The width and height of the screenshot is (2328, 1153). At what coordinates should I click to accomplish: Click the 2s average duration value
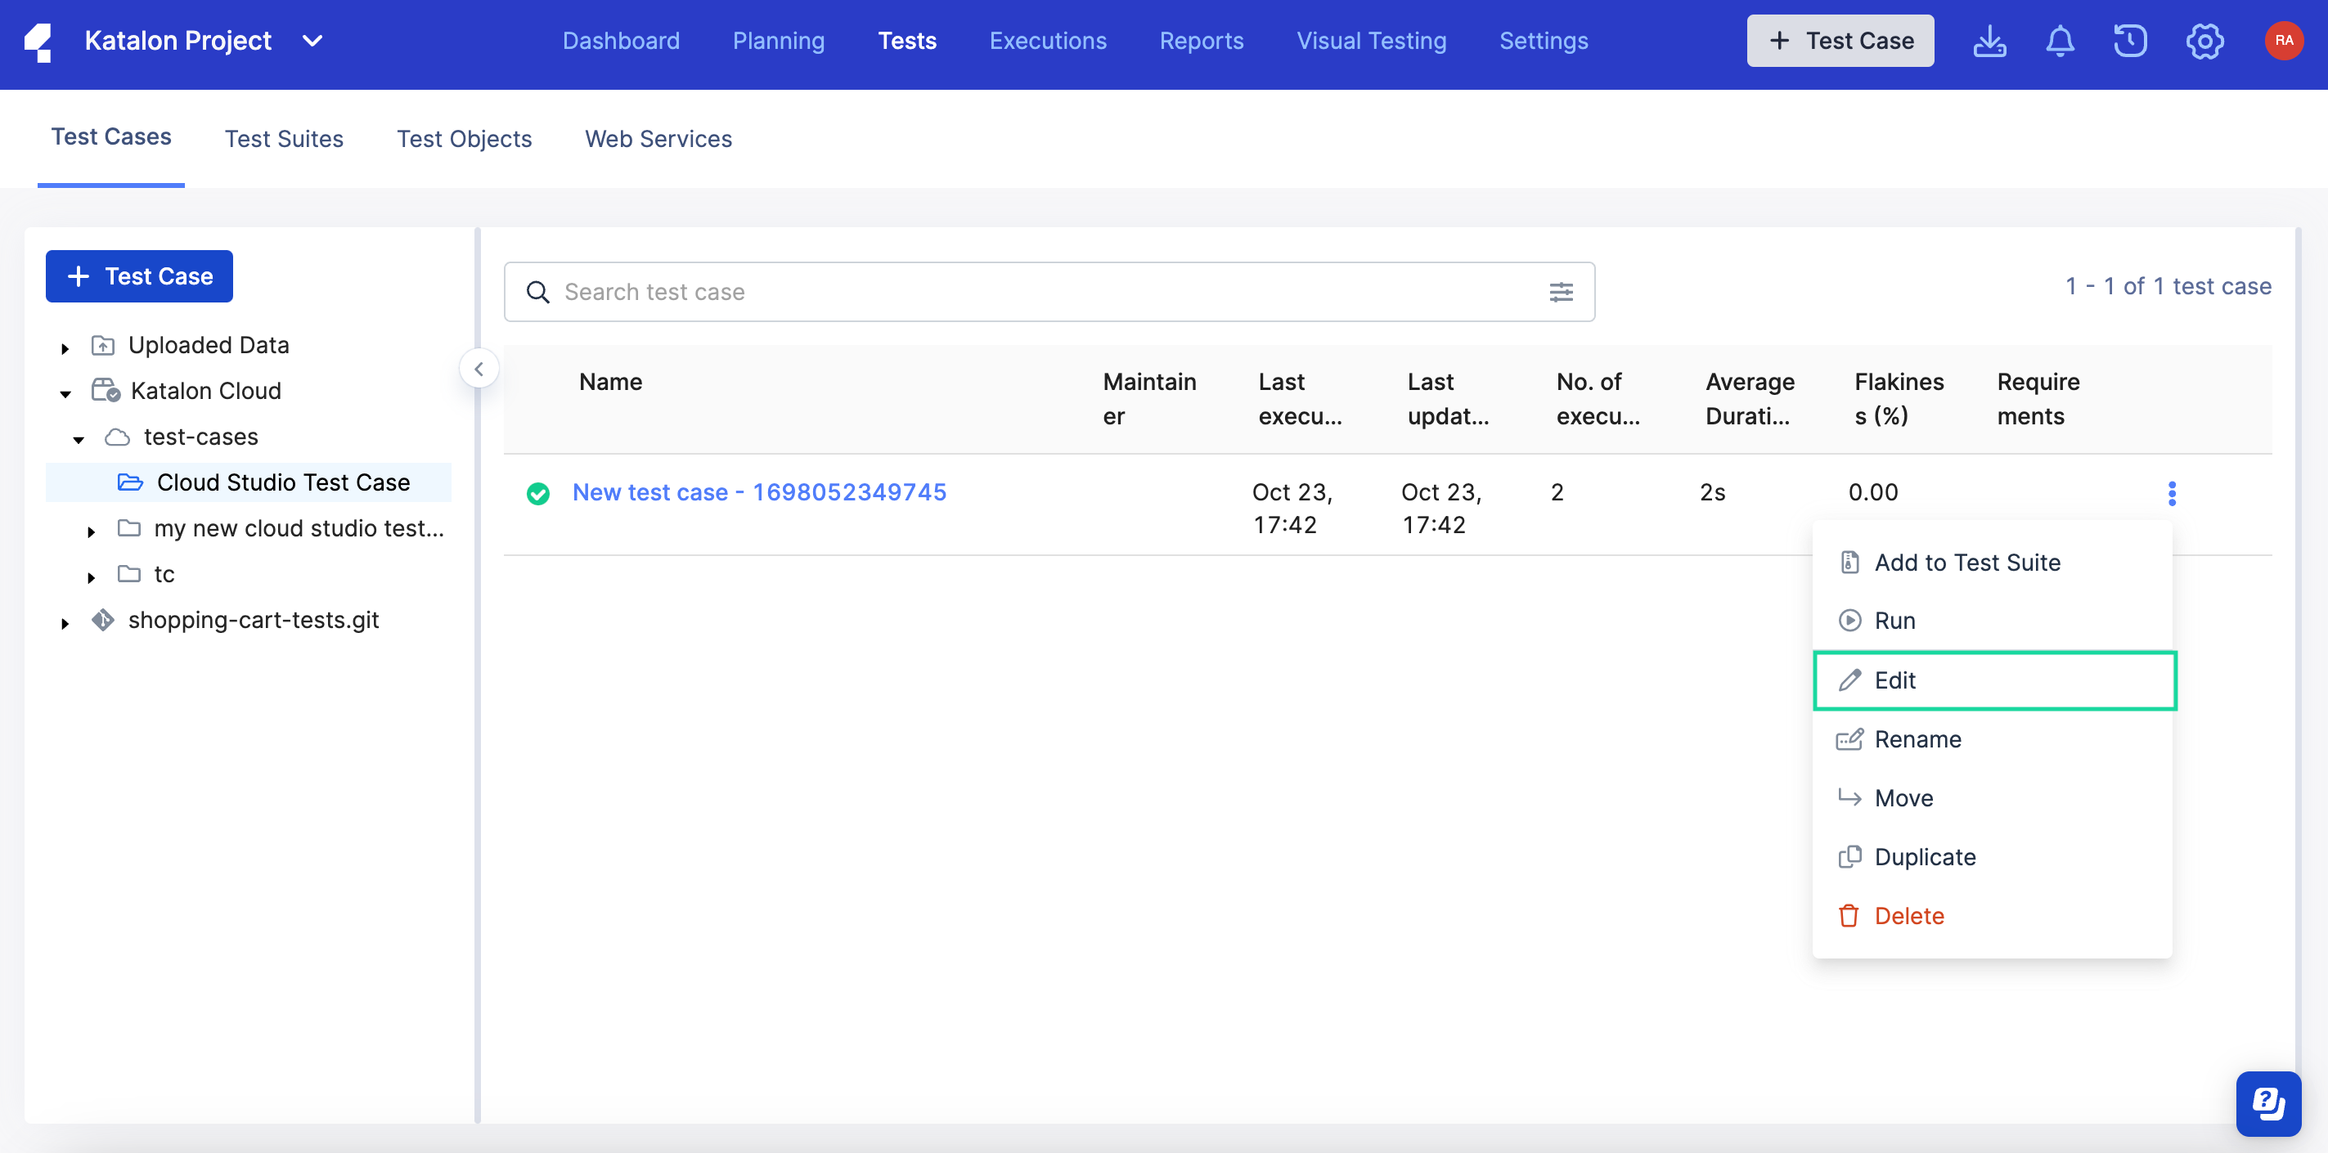[x=1712, y=492]
